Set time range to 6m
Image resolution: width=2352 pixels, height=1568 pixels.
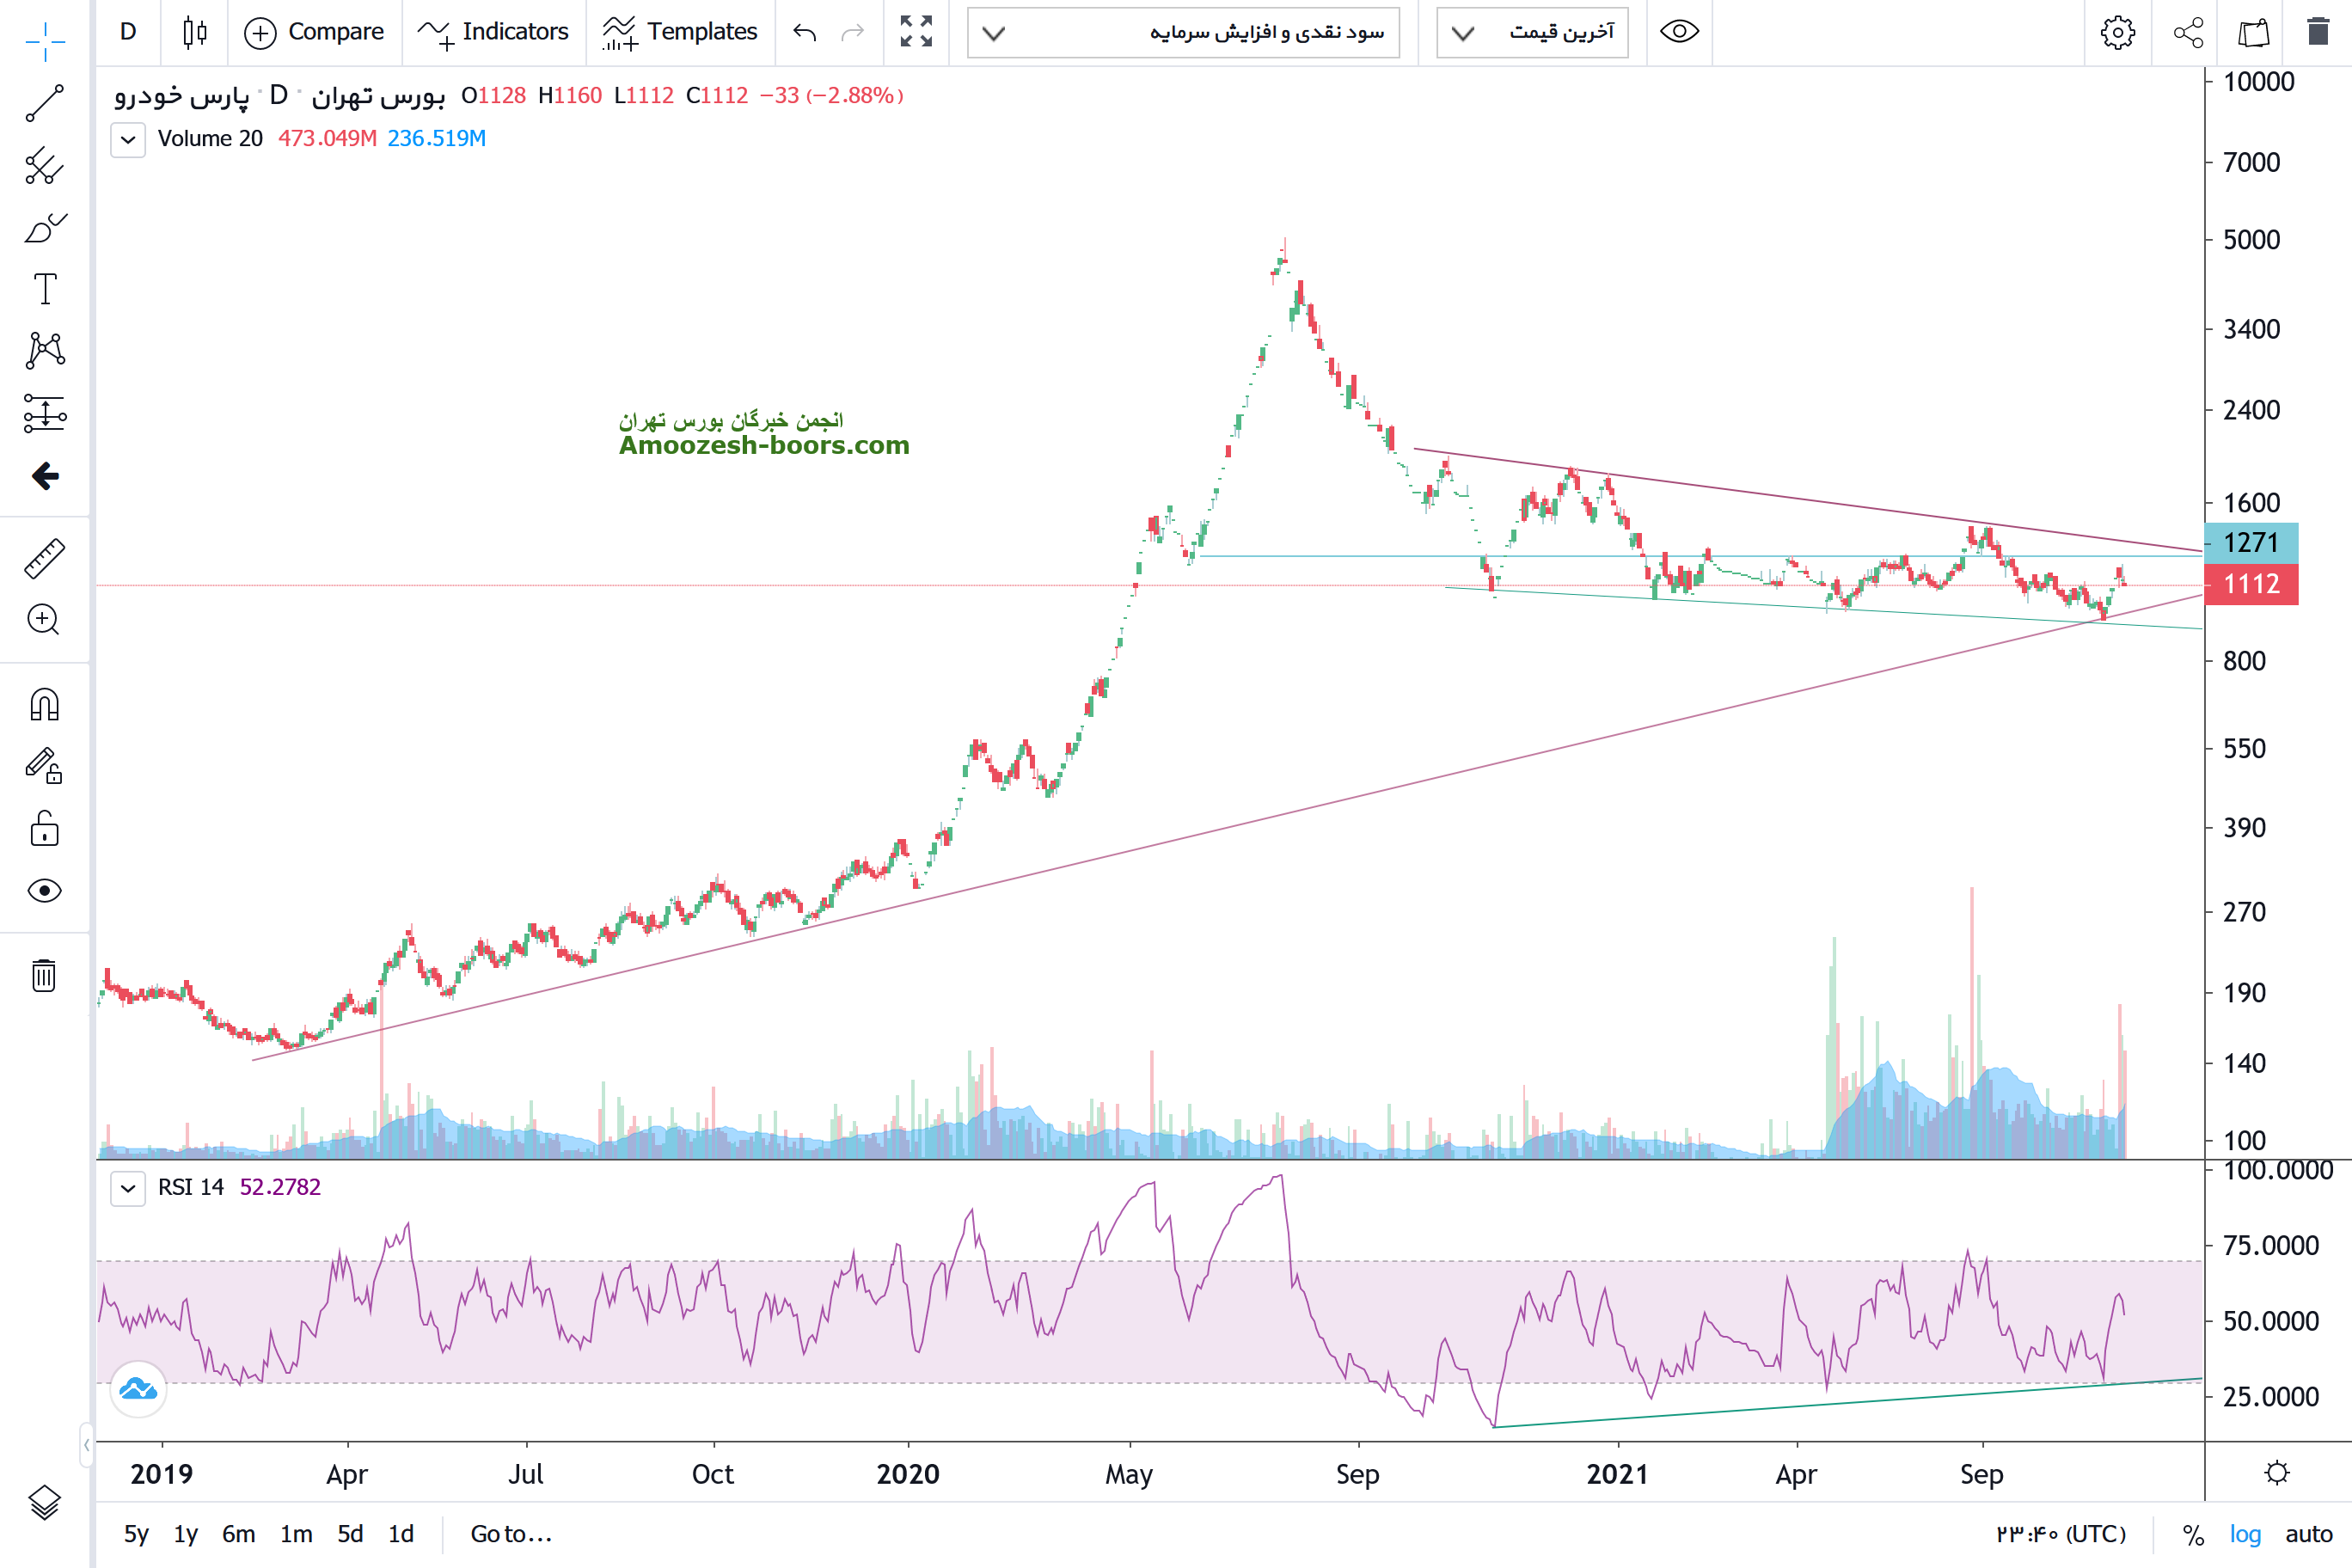point(238,1534)
